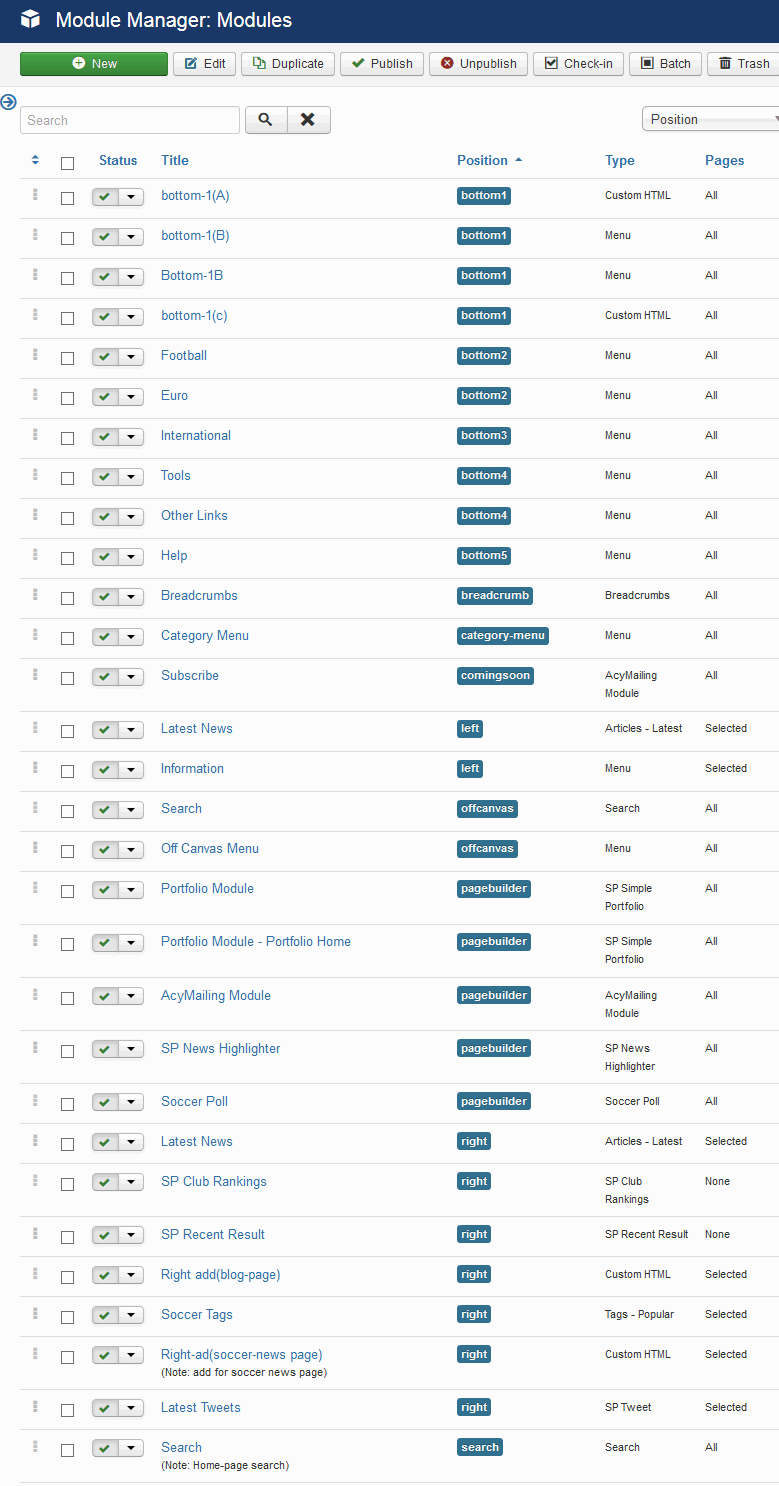Click the magnifier search icon button

click(x=265, y=120)
